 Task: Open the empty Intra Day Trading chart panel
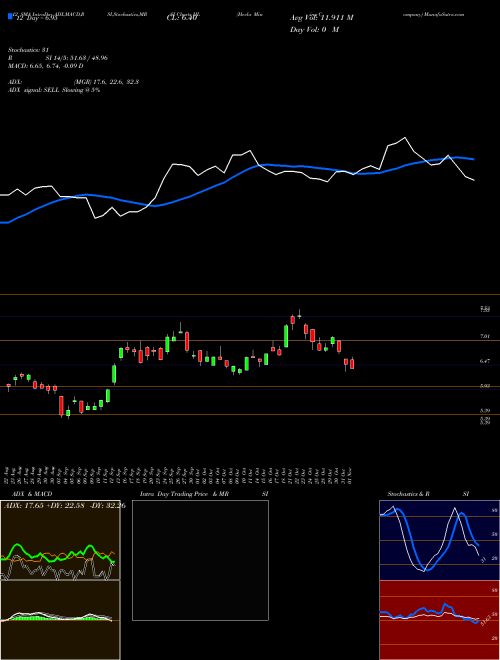click(x=200, y=560)
